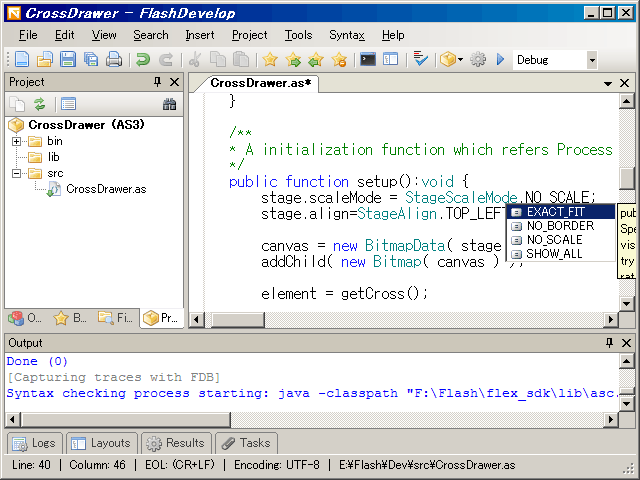Viewport: 640px width, 480px height.
Task: Switch to the Logs tab
Action: coord(35,443)
